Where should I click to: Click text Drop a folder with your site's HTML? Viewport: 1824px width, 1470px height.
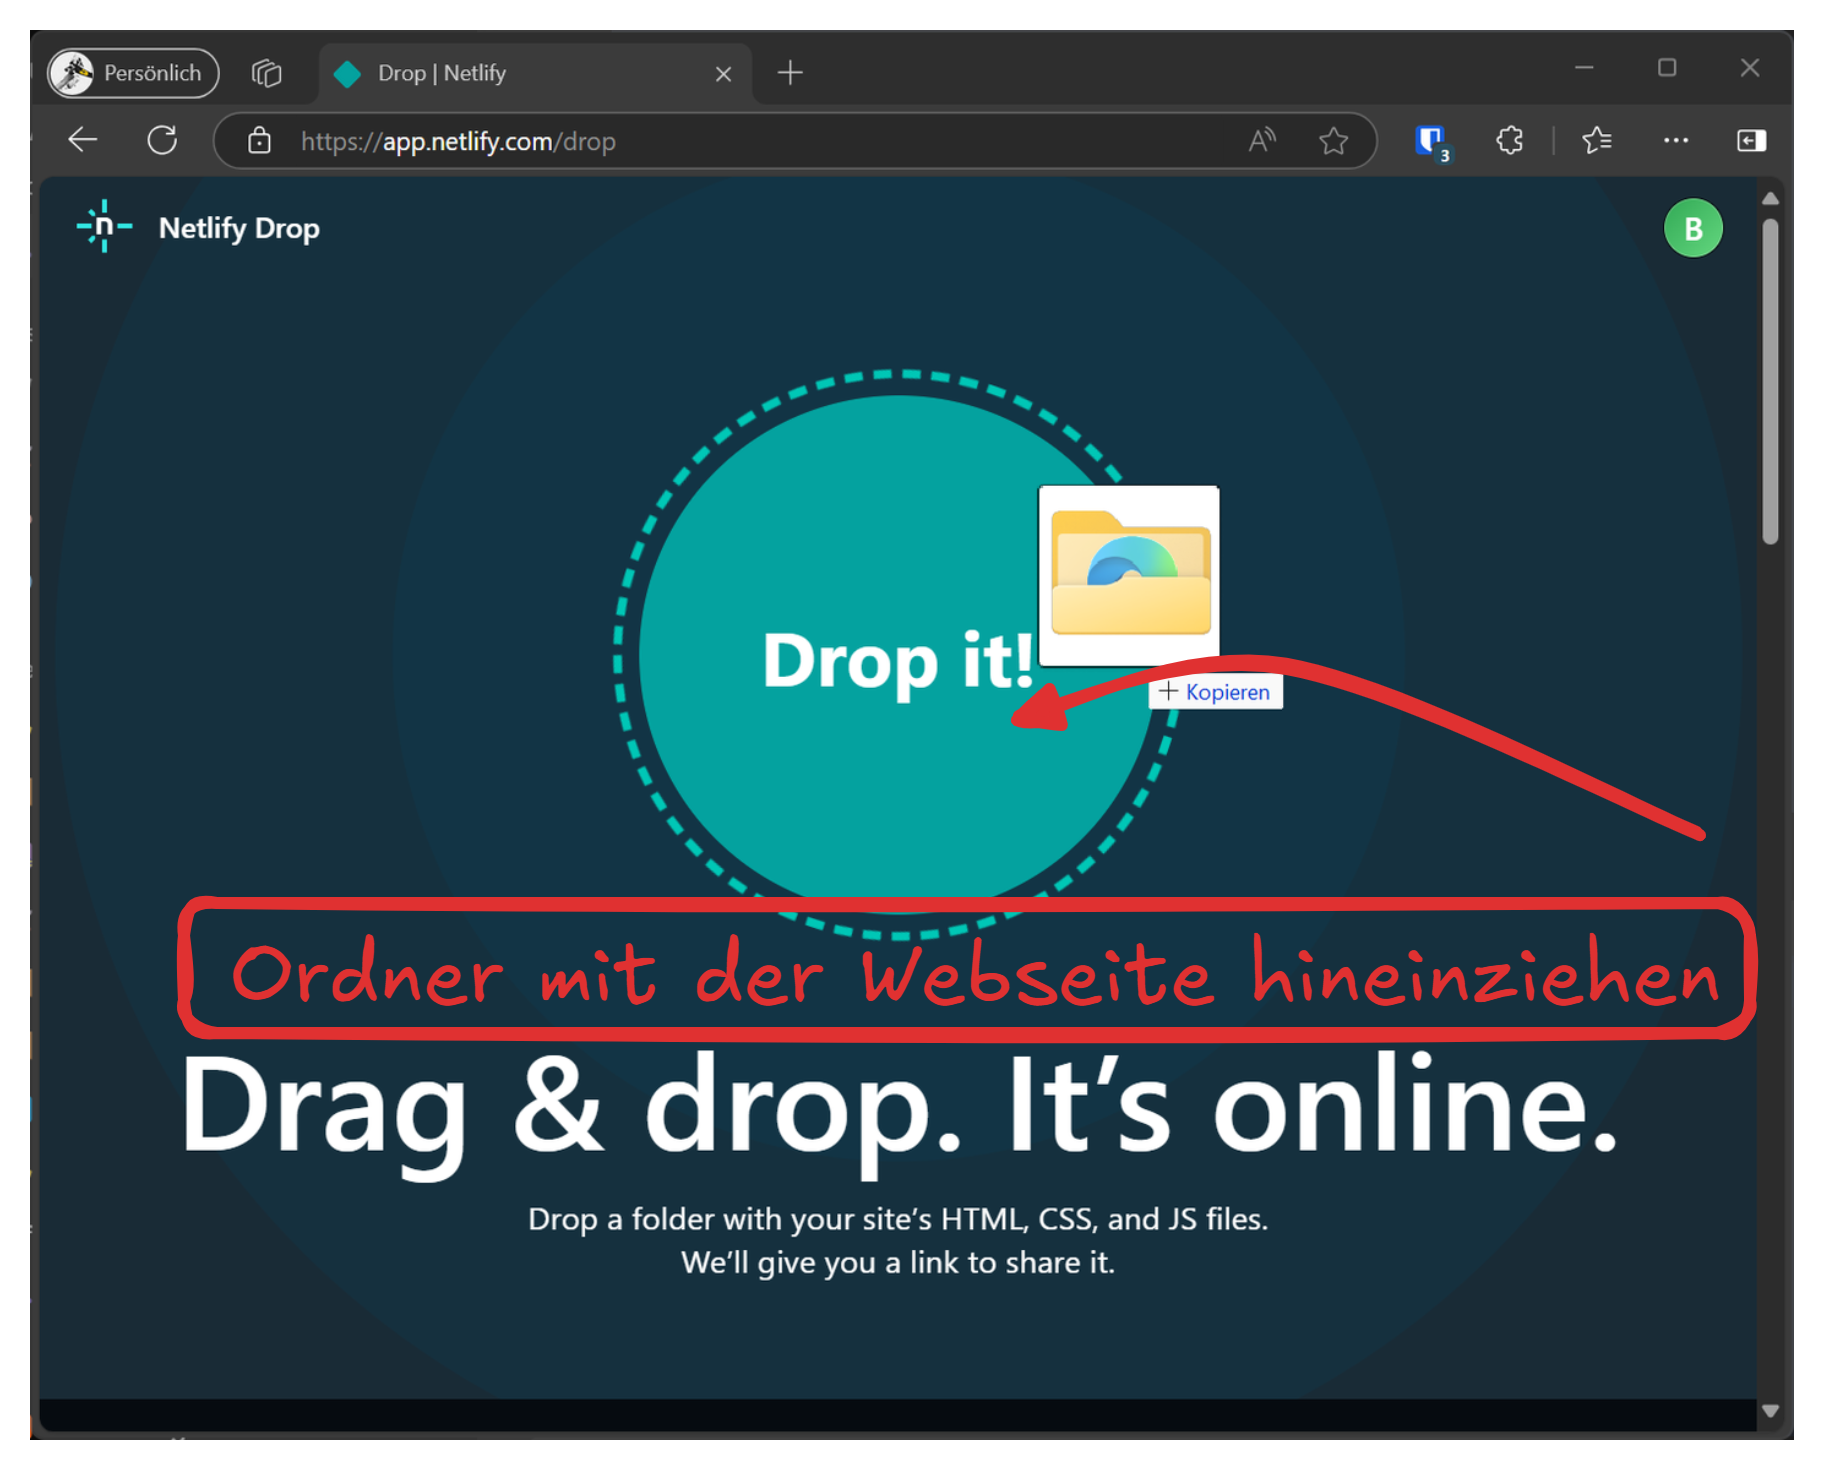pos(897,1219)
